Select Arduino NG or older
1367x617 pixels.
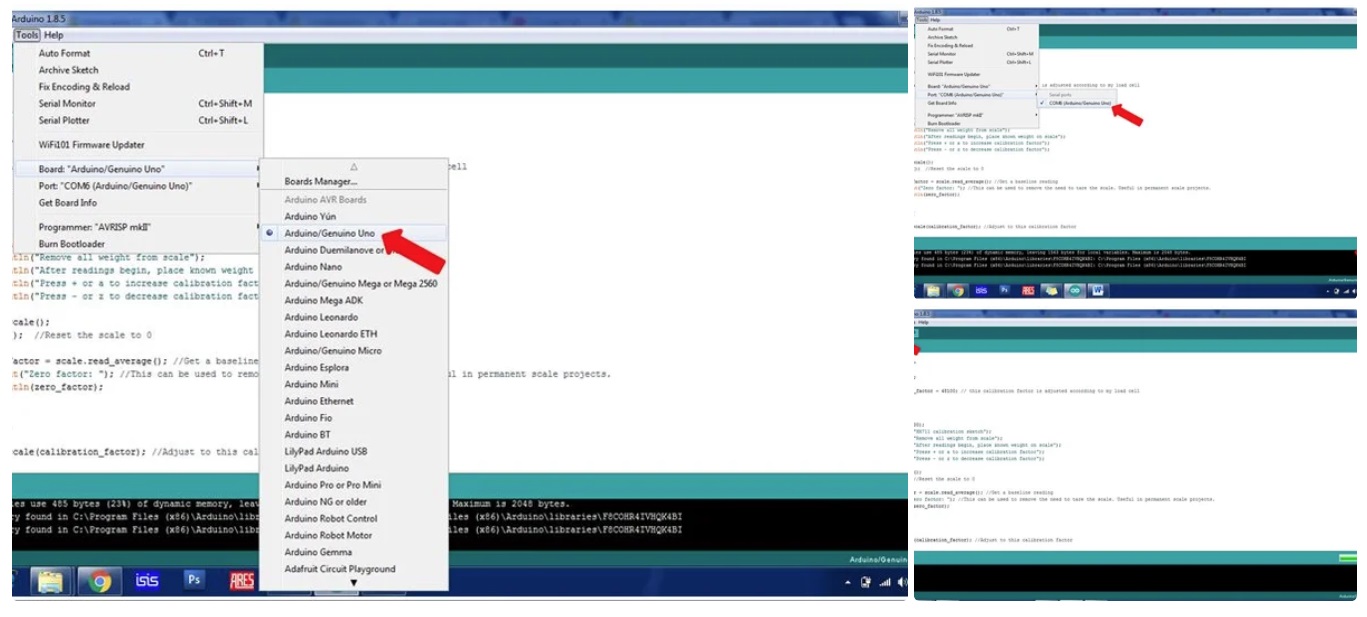pyautogui.click(x=354, y=502)
